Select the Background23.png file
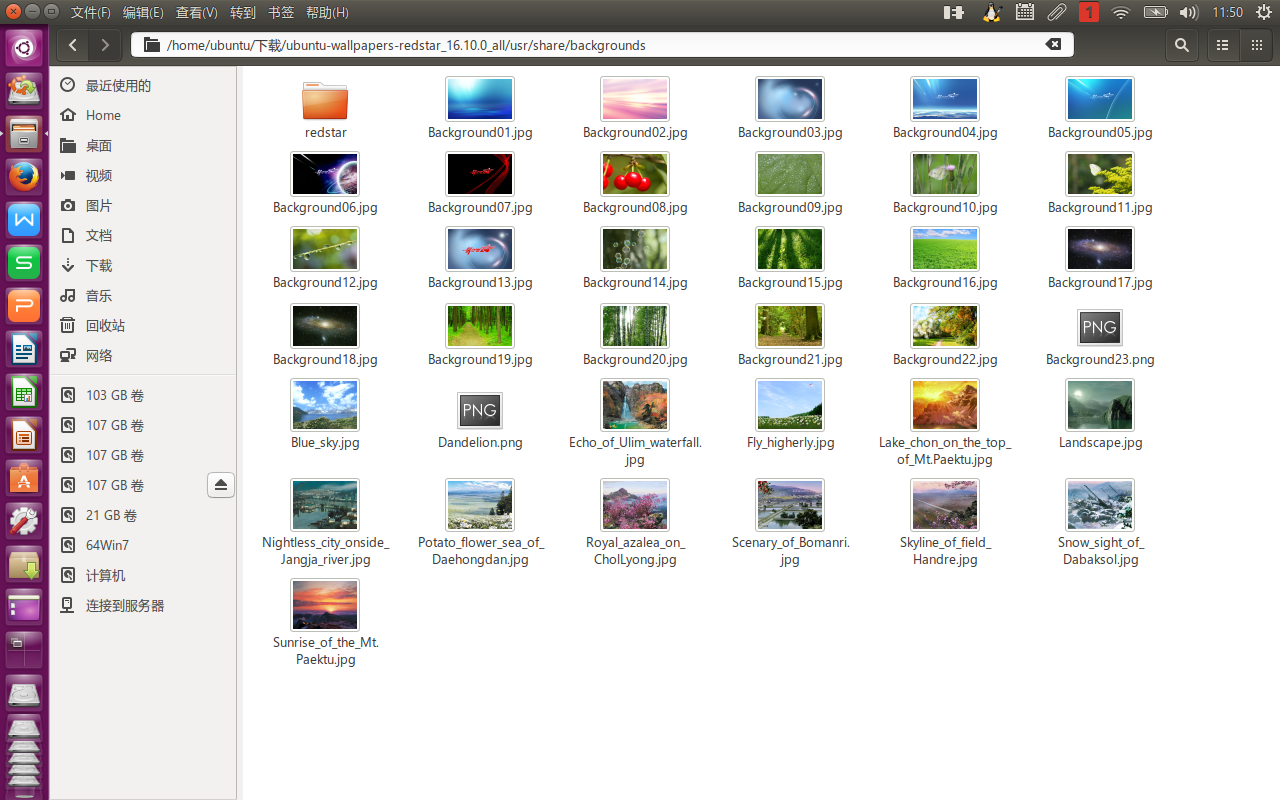The width and height of the screenshot is (1280, 800). click(x=1100, y=327)
